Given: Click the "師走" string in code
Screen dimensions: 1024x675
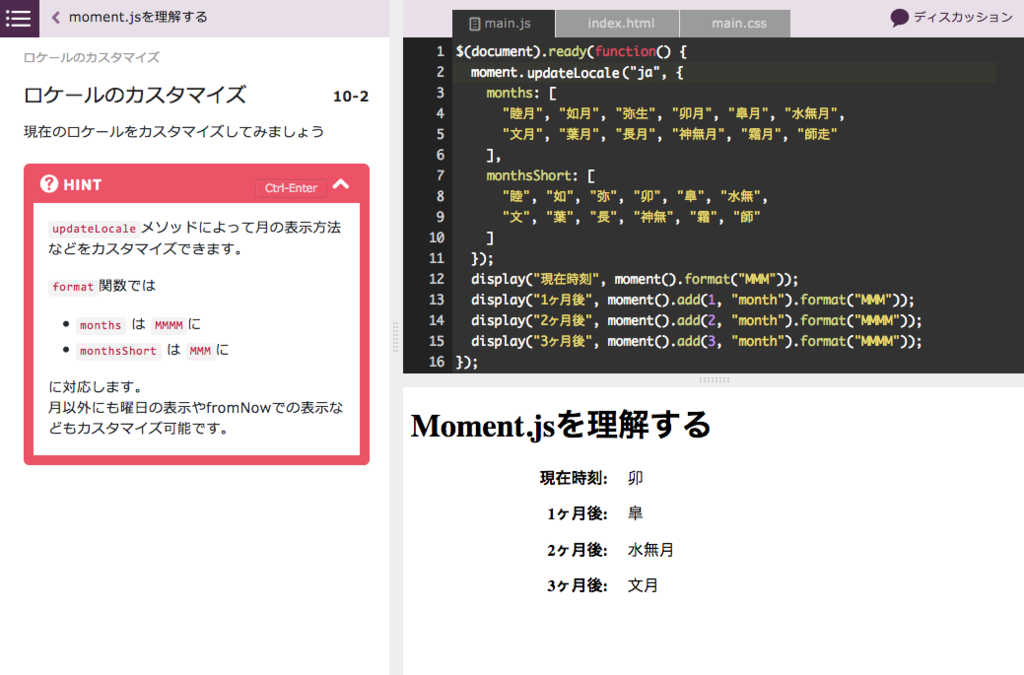Looking at the screenshot, I should tap(817, 134).
